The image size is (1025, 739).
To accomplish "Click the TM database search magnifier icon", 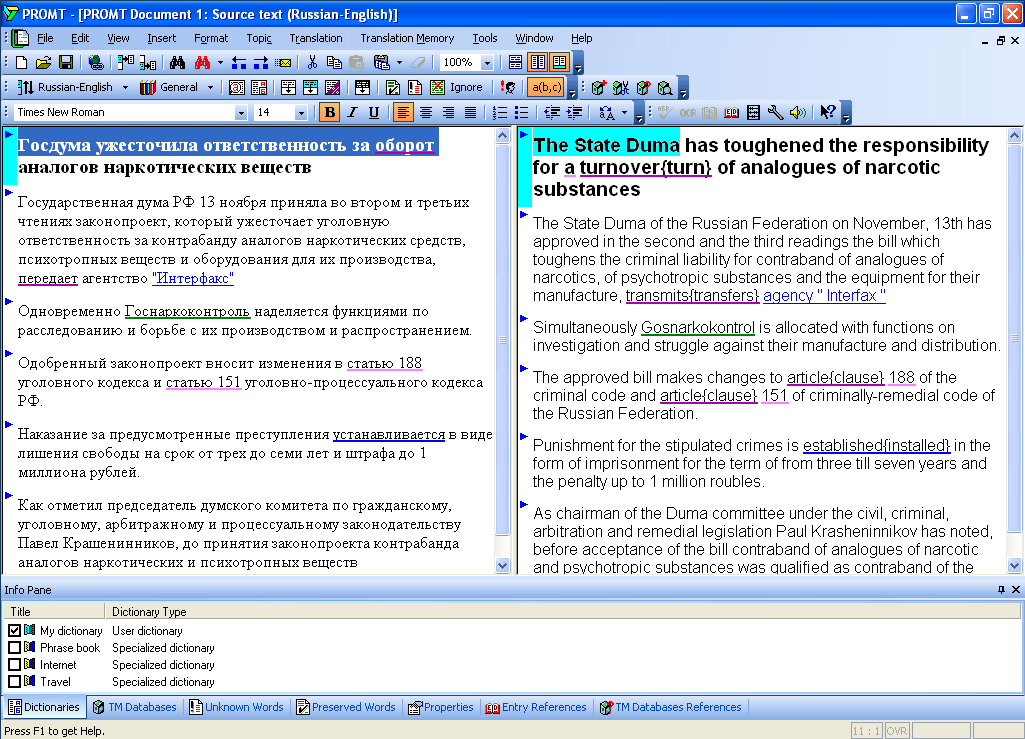I will click(x=665, y=88).
